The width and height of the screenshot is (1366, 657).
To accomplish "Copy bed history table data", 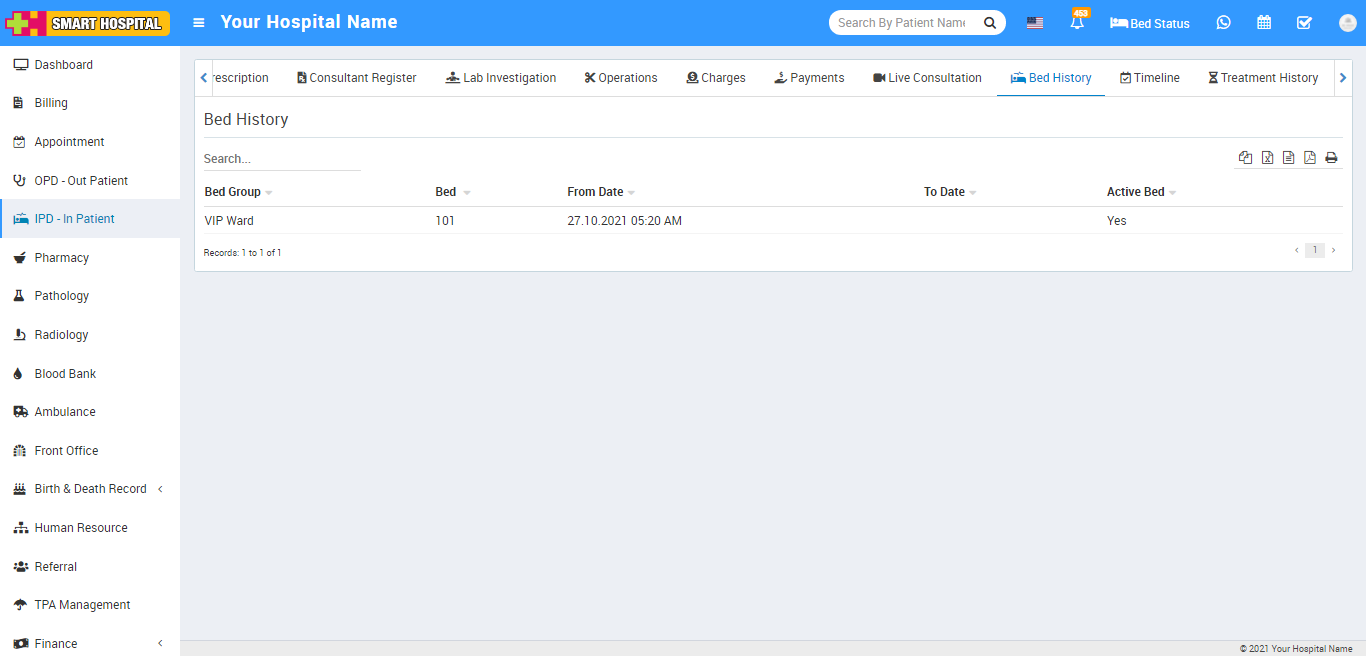I will (x=1245, y=158).
